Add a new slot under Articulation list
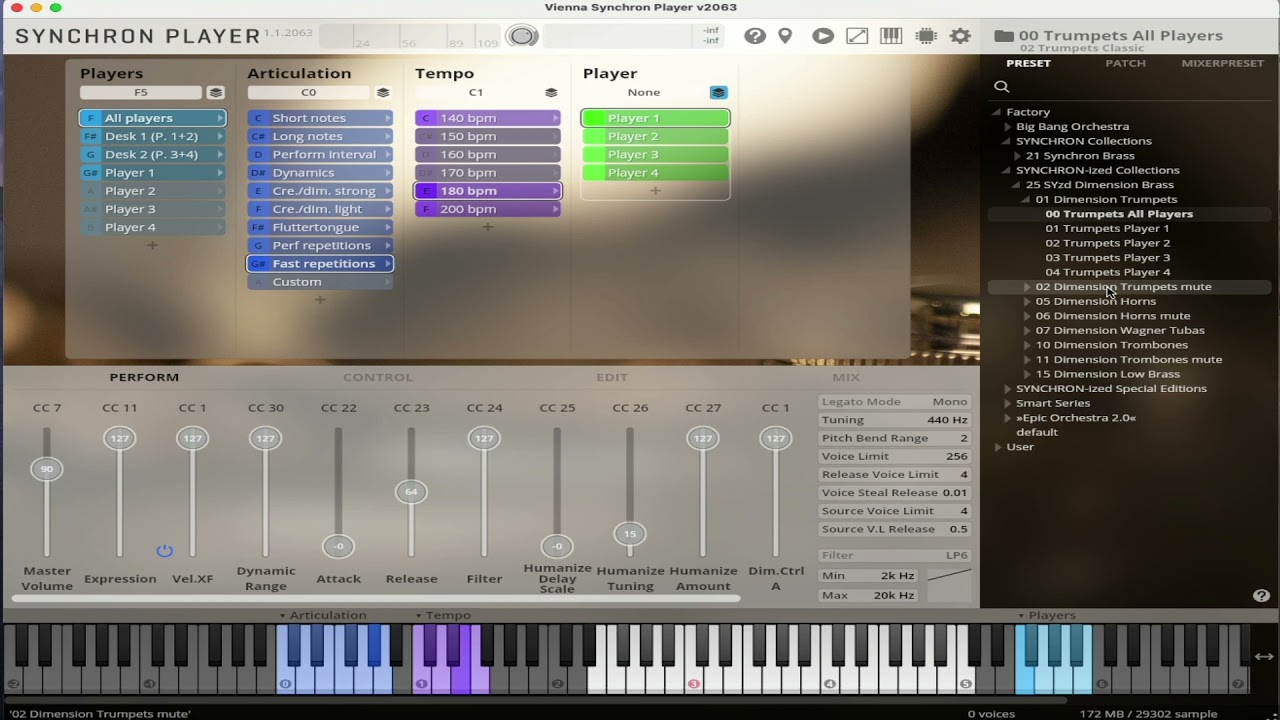Image resolution: width=1280 pixels, height=720 pixels. 320,300
